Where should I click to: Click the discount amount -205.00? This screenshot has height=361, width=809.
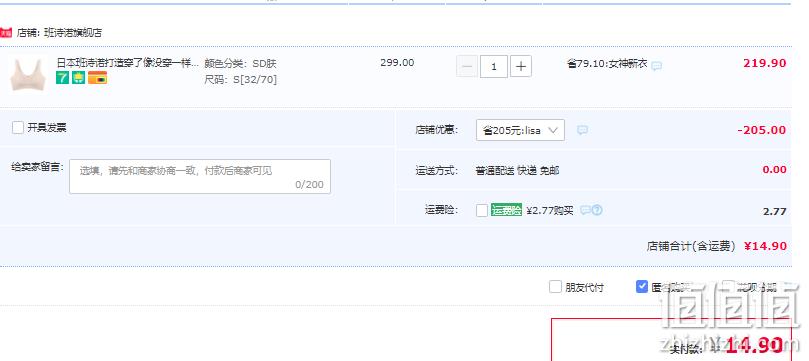tap(762, 130)
